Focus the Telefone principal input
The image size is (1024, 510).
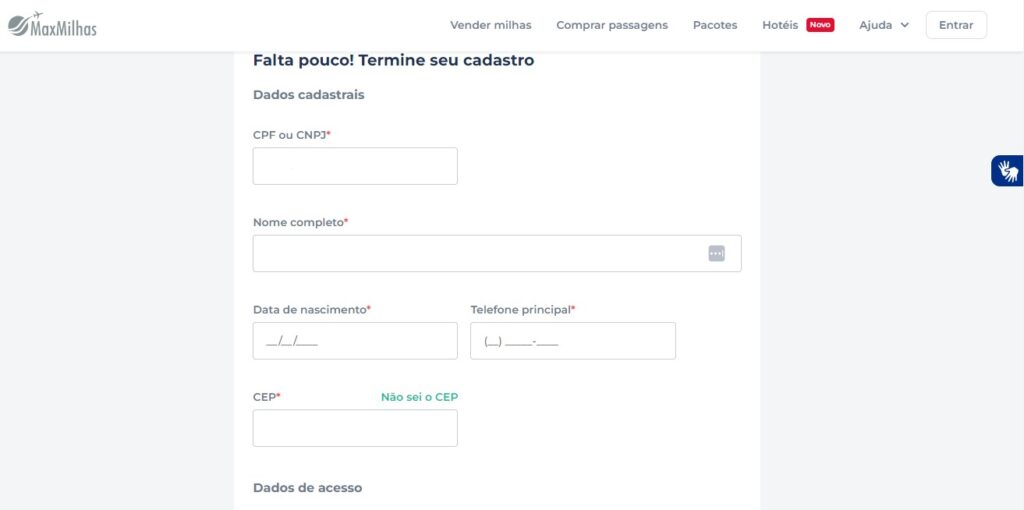(573, 341)
